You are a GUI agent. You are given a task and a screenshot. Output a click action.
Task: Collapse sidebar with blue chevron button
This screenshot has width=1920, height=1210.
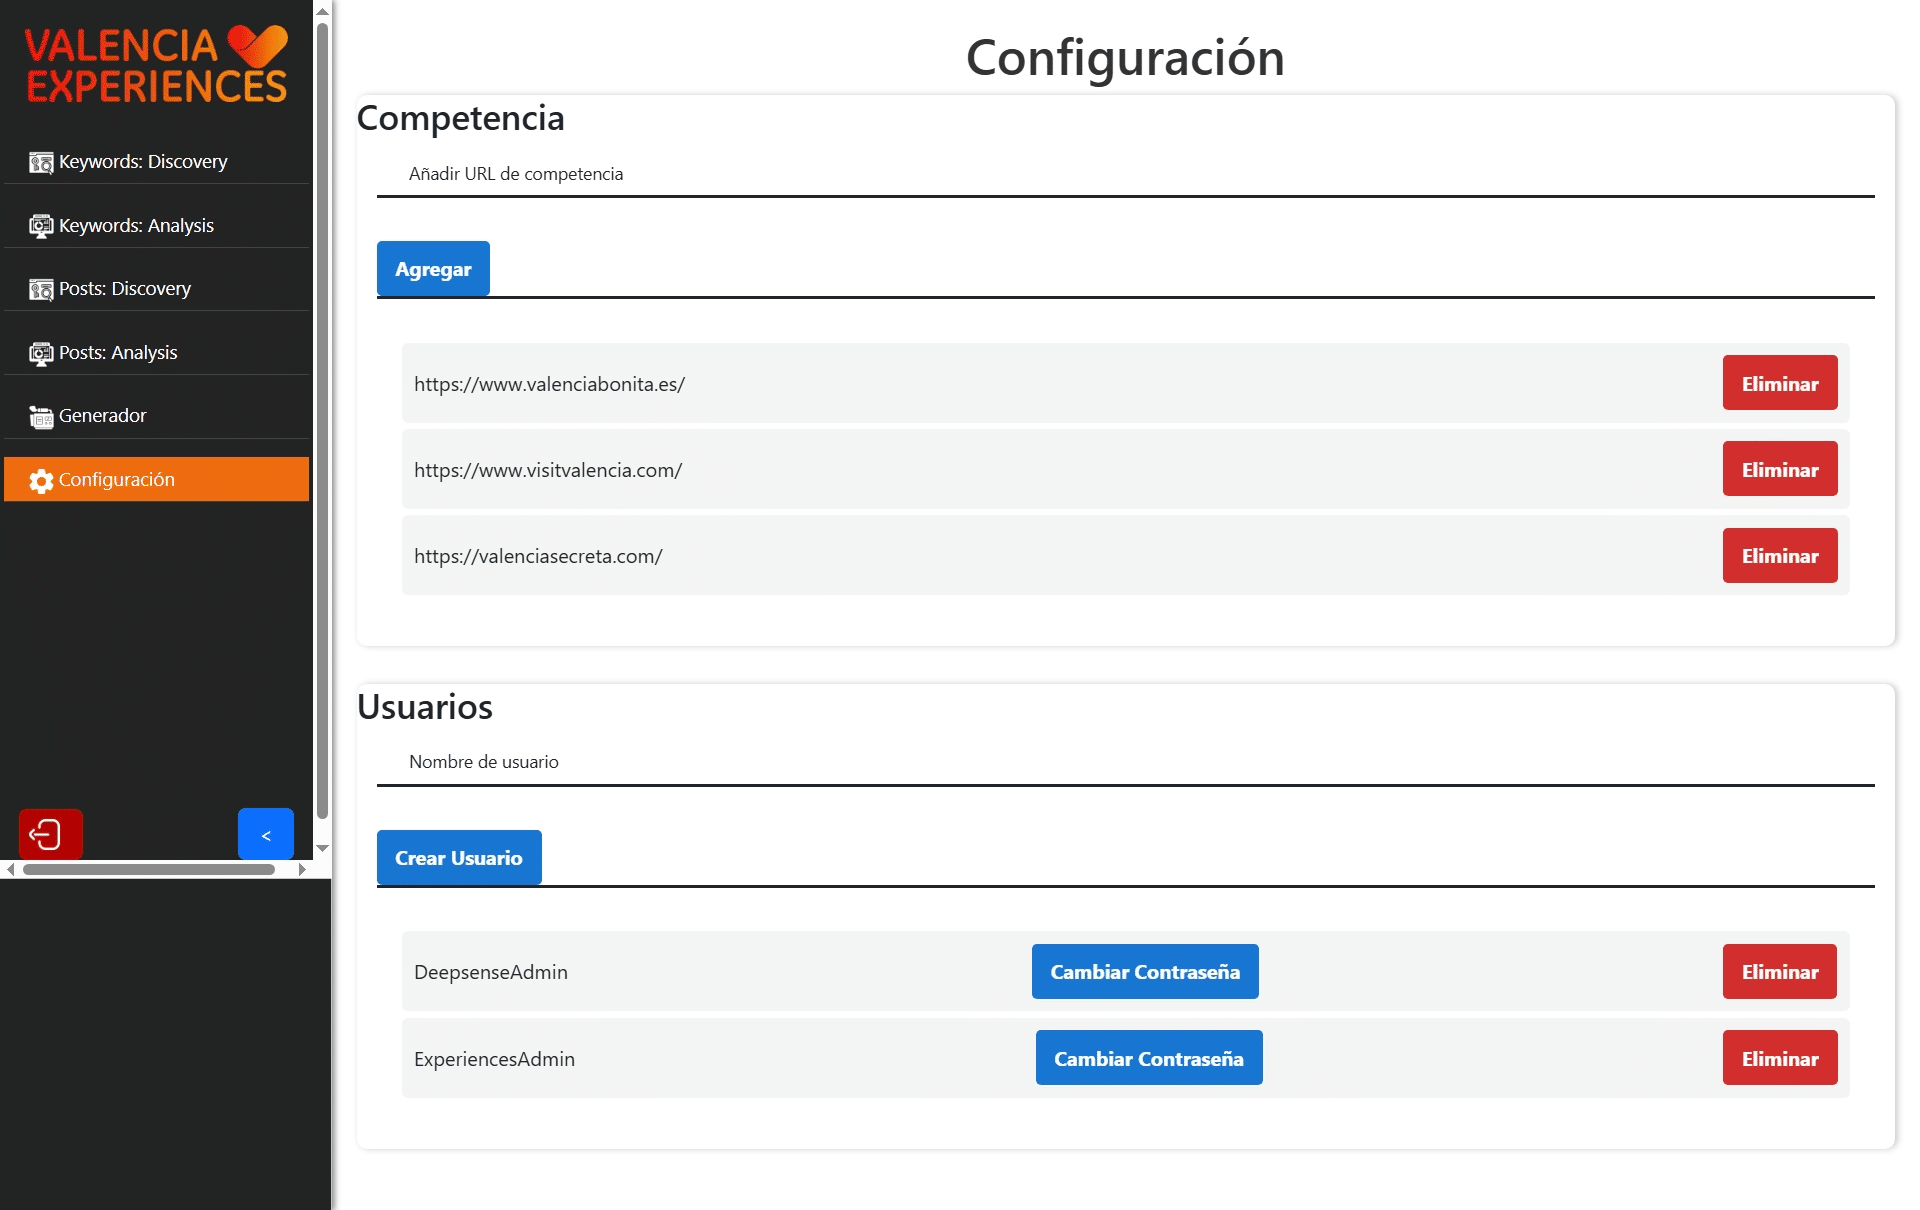pyautogui.click(x=266, y=834)
